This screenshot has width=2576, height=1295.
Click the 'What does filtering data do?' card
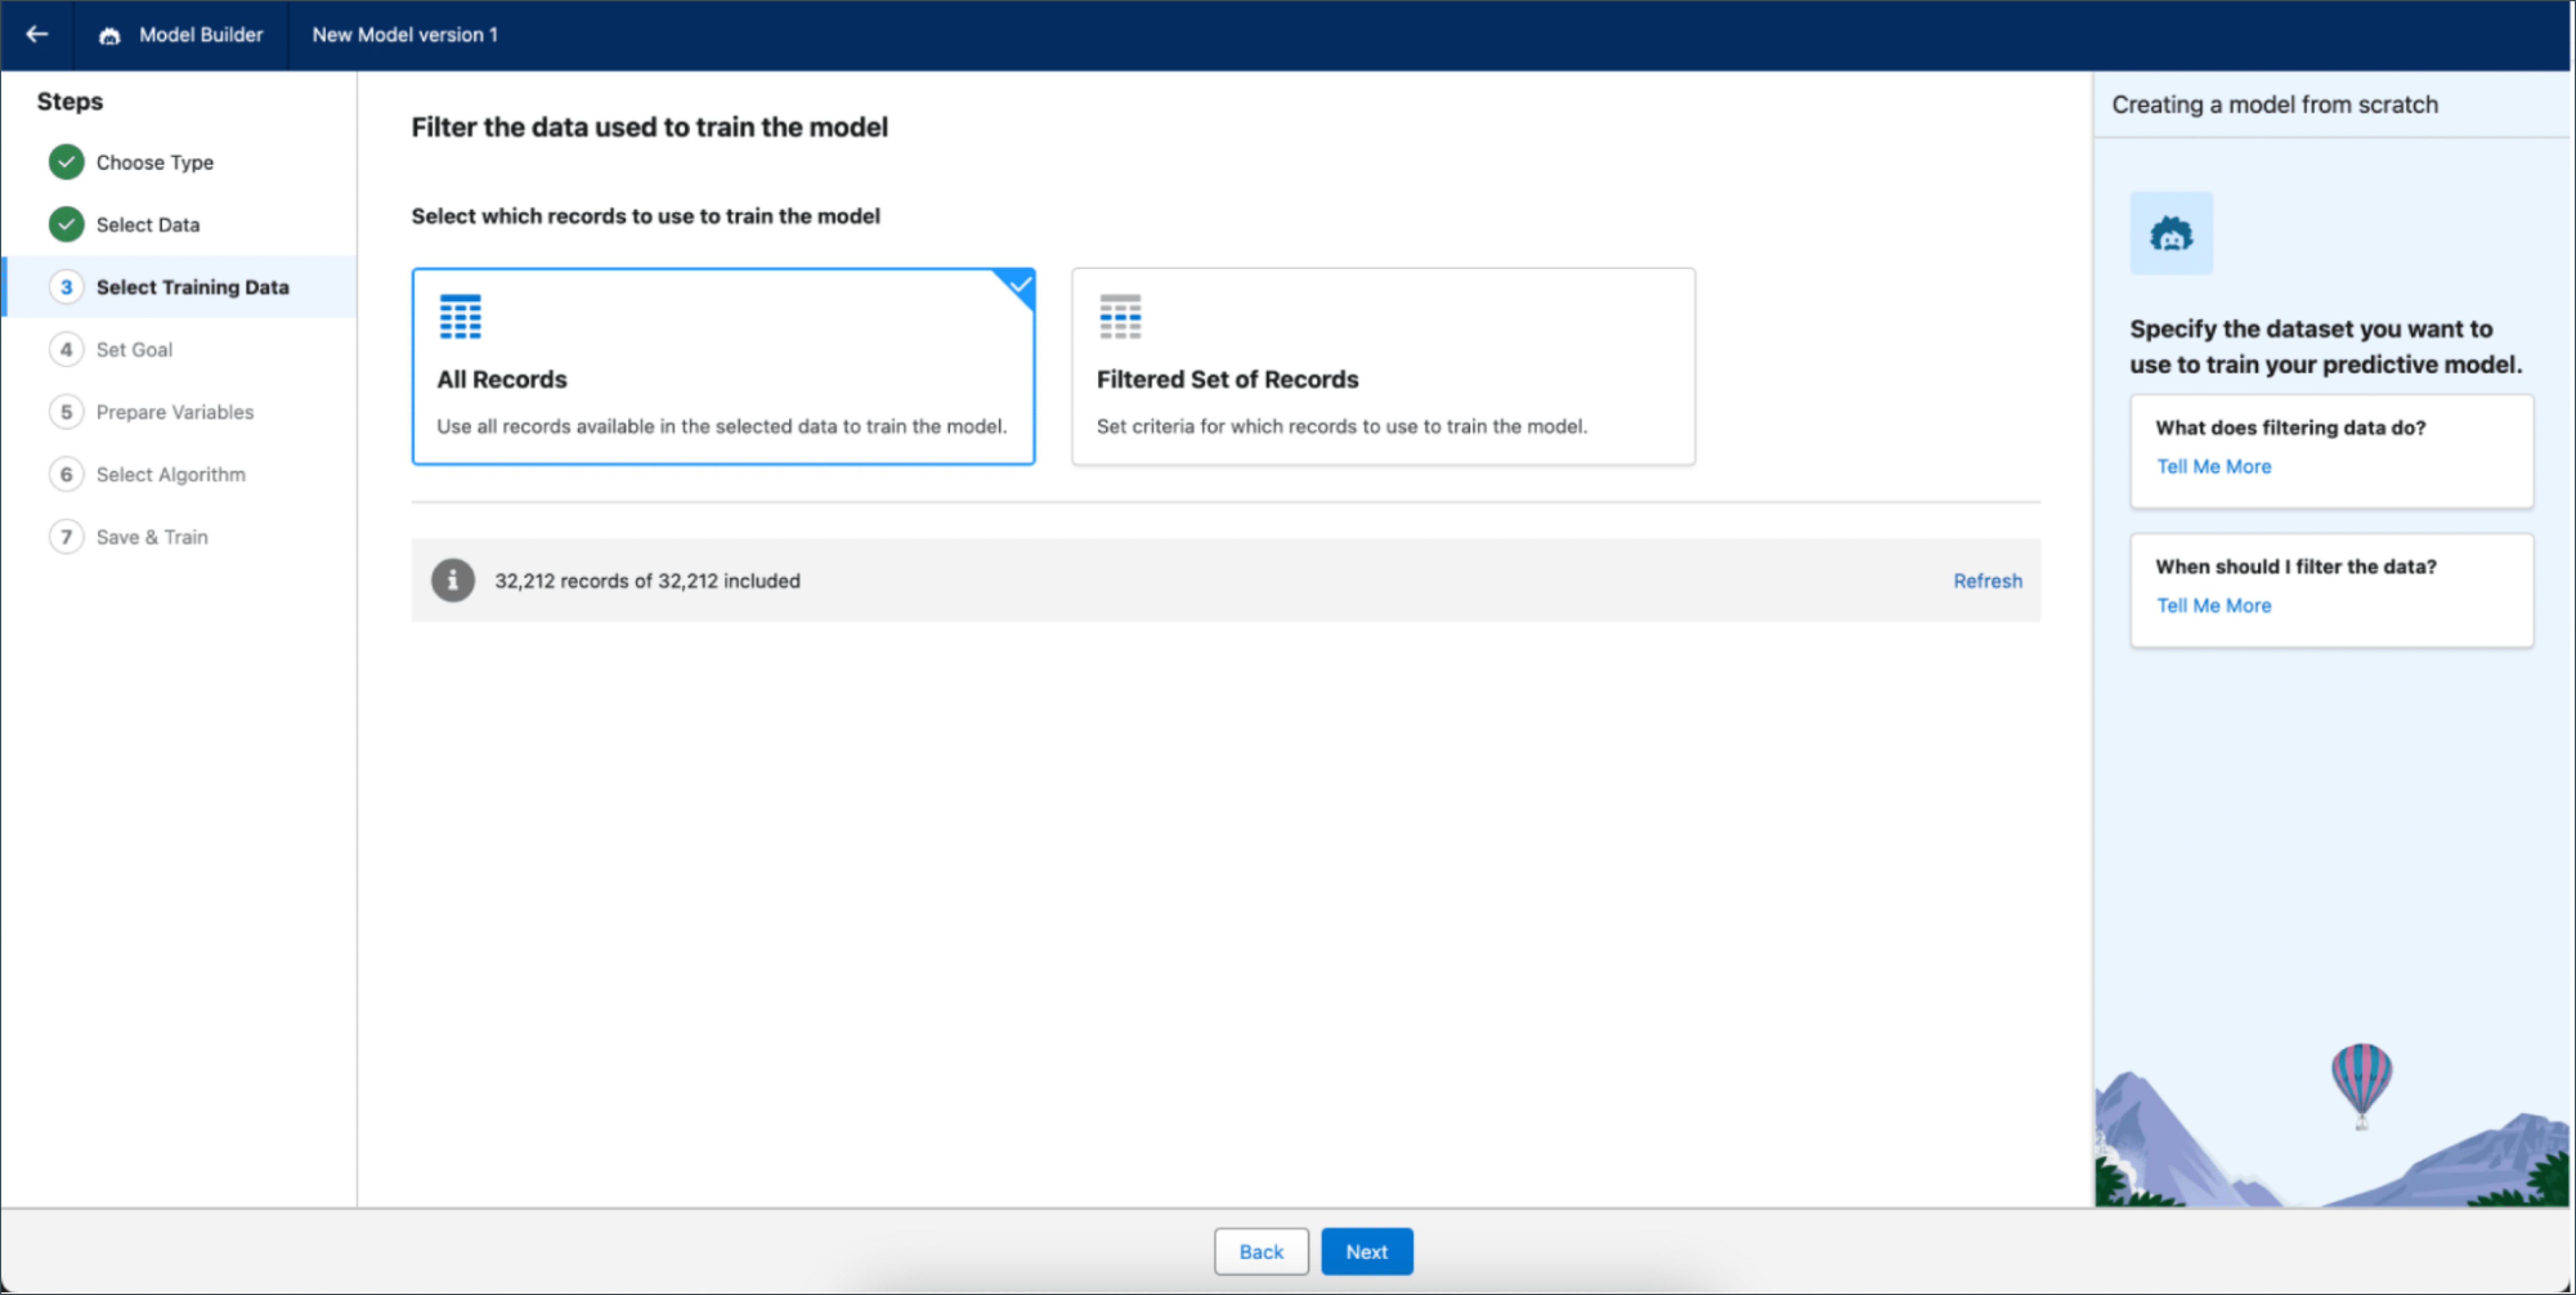point(2331,451)
